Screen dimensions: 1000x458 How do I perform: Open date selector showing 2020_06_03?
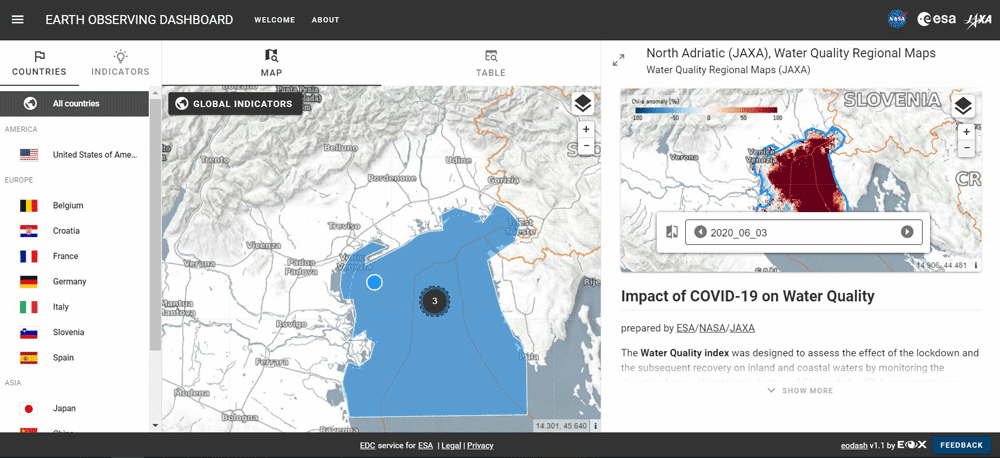coord(804,232)
